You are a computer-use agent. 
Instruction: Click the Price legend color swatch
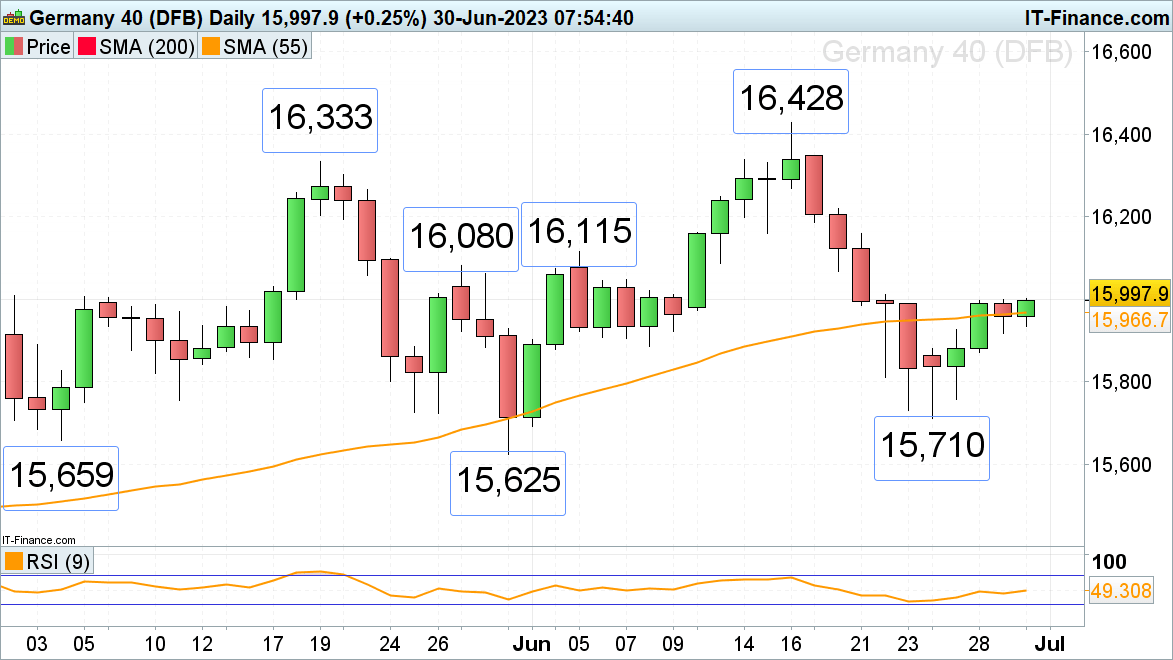(13, 46)
